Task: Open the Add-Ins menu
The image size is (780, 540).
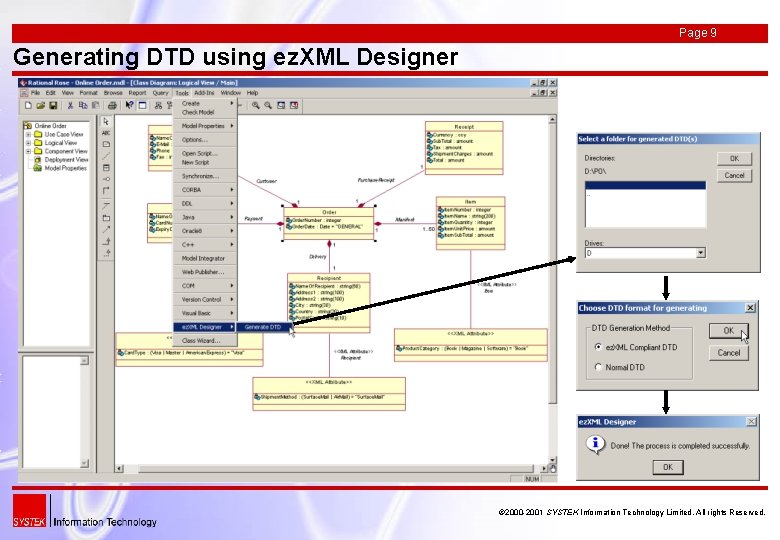Action: (x=204, y=93)
